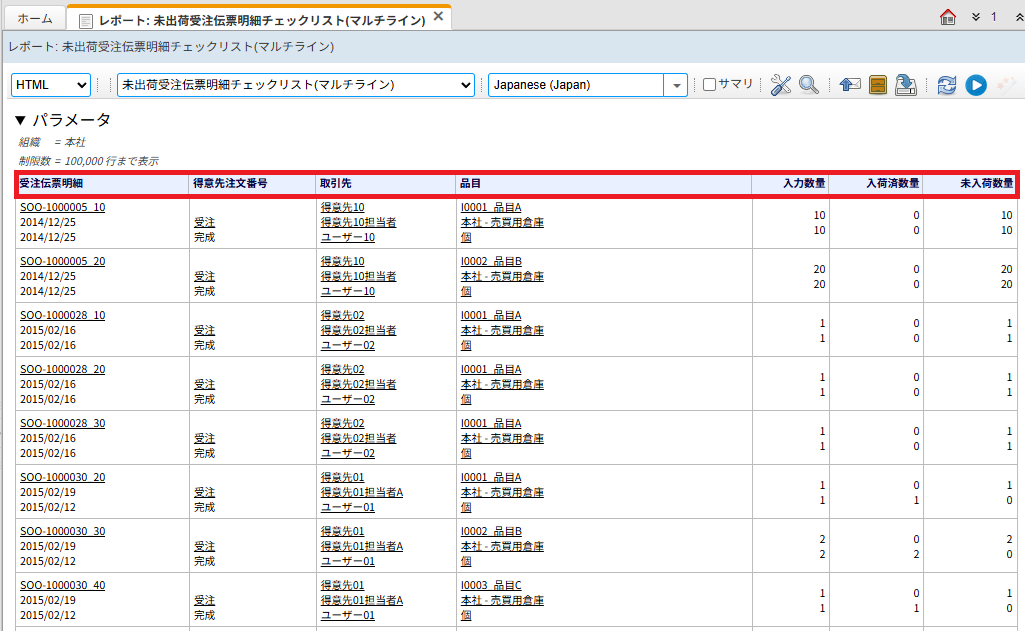Go to home using the house icon

point(948,17)
